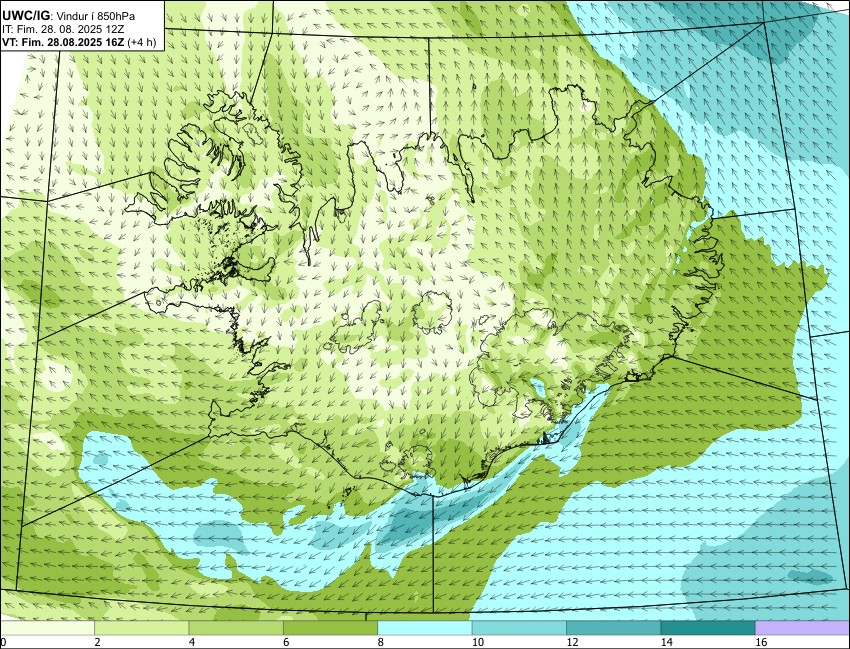The image size is (850, 649).
Task: Click the legend value '14'
Action: (666, 642)
